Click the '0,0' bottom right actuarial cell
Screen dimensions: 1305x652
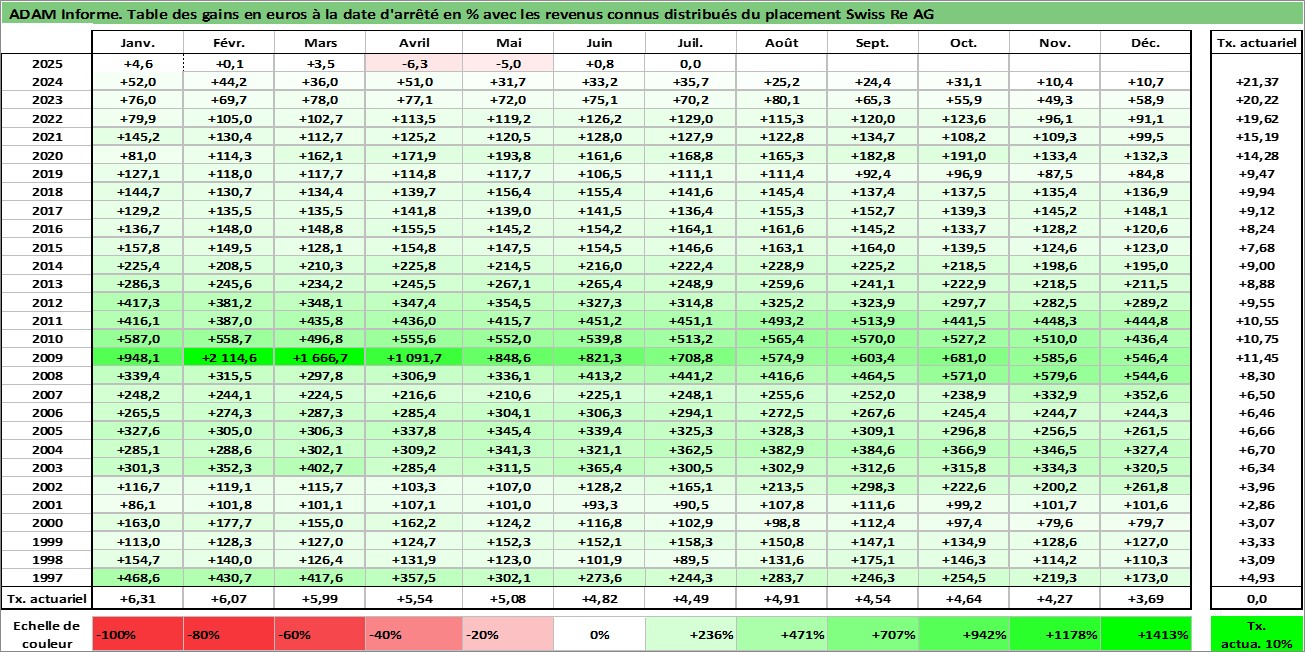coord(1256,598)
